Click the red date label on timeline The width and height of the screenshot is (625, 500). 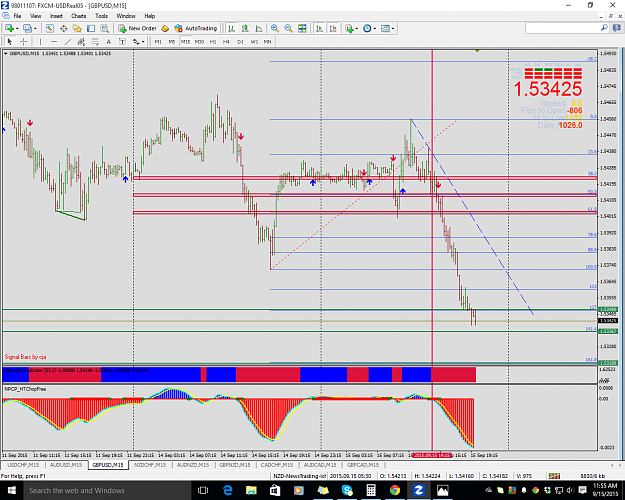(432, 455)
